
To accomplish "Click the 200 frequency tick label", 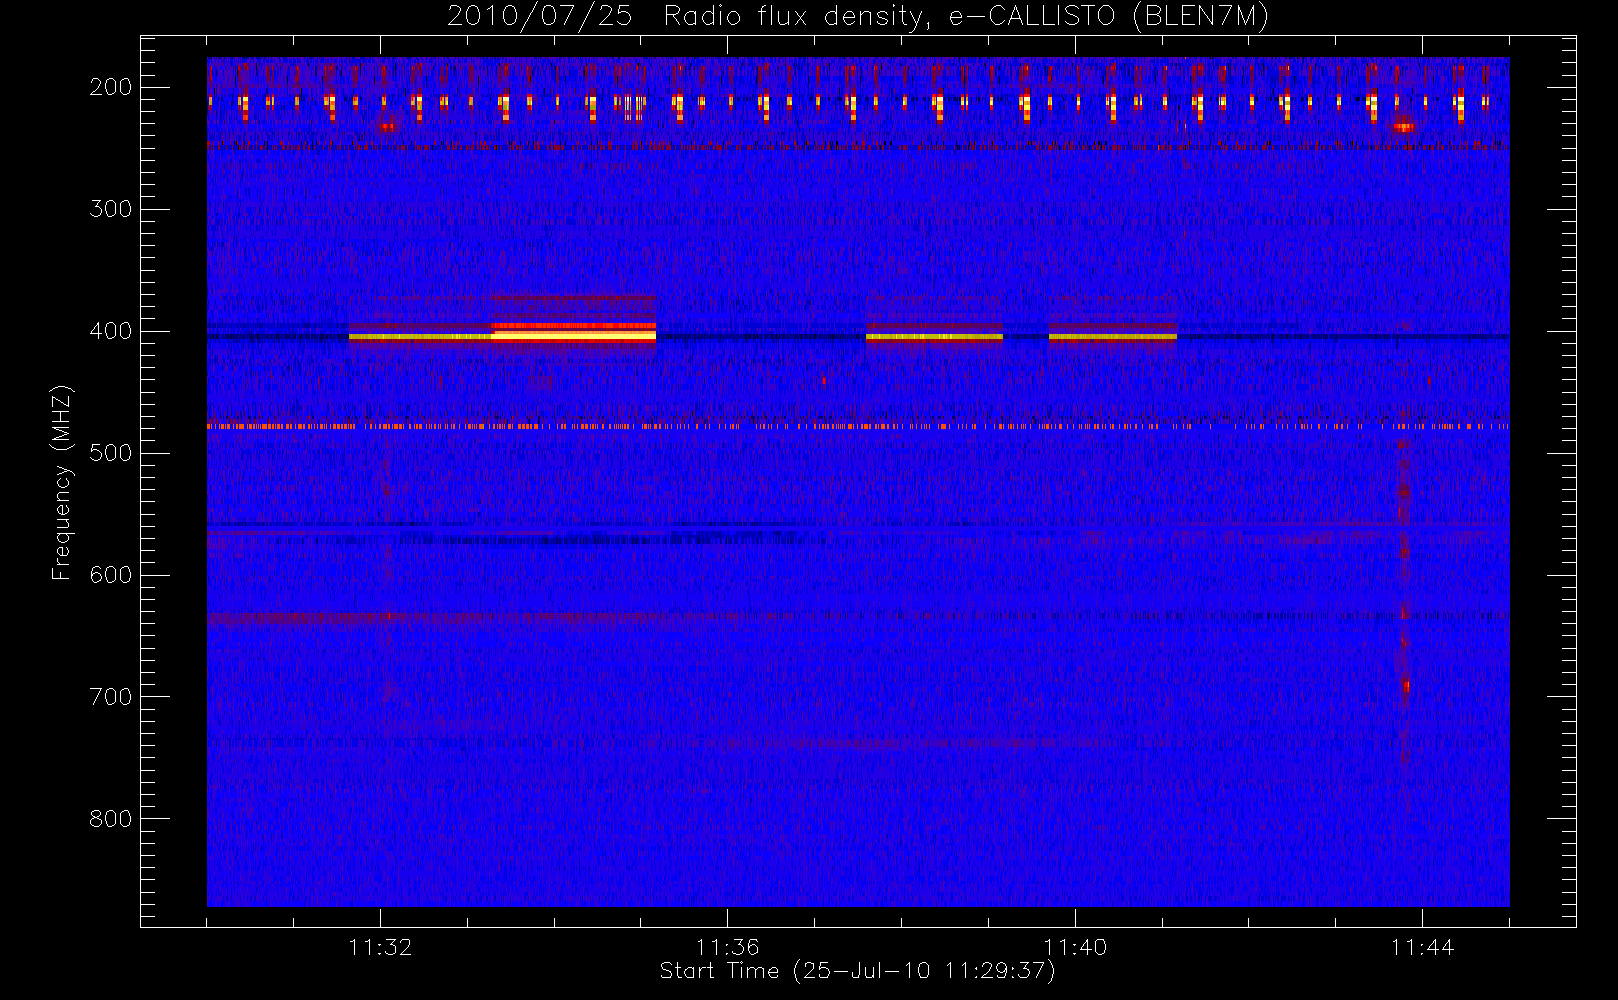I will [x=111, y=87].
